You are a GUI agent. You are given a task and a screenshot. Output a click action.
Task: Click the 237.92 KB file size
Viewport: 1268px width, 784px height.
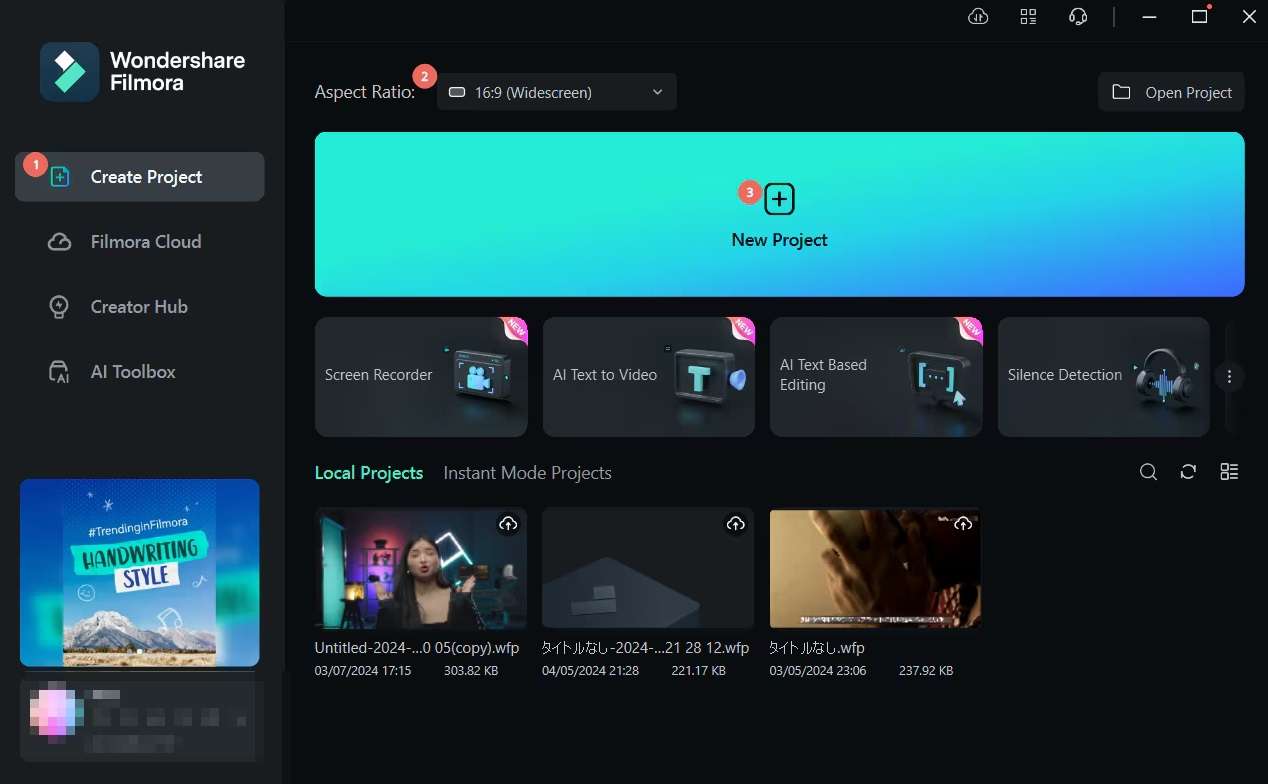click(x=925, y=671)
